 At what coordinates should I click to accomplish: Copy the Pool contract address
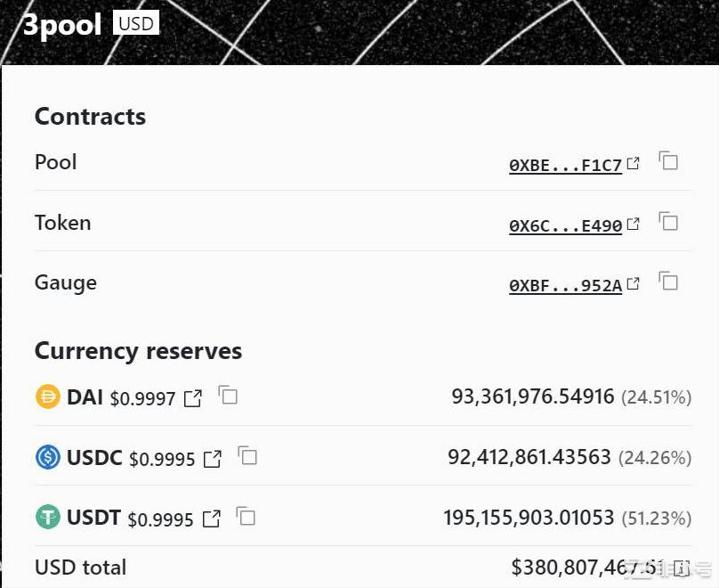pyautogui.click(x=669, y=162)
